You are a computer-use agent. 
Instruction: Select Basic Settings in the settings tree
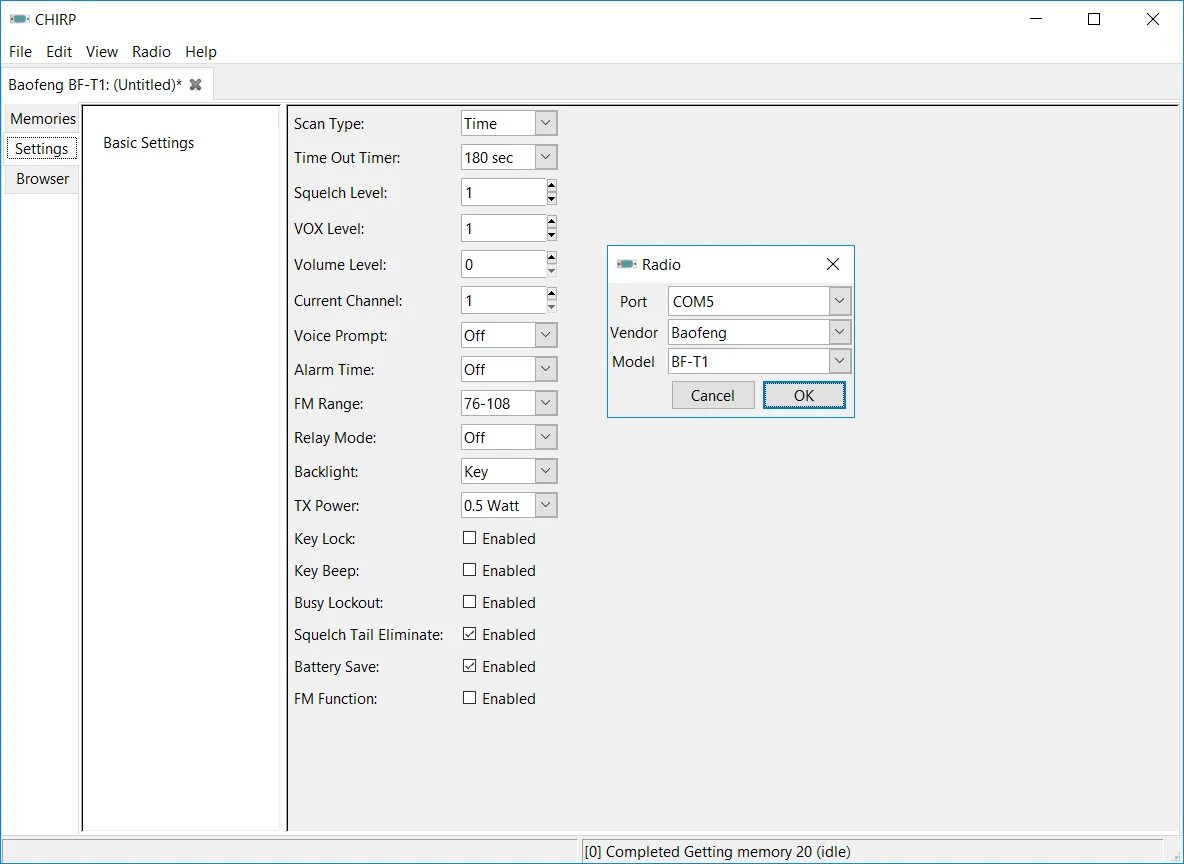click(x=149, y=143)
